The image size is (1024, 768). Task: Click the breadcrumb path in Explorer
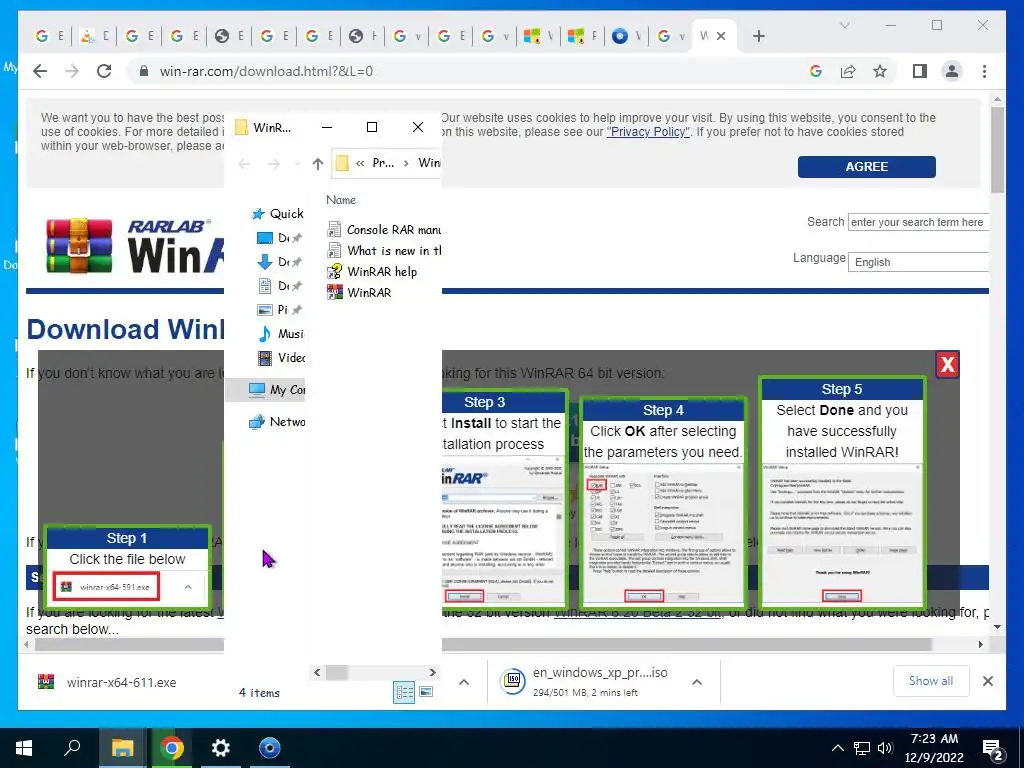pos(388,163)
